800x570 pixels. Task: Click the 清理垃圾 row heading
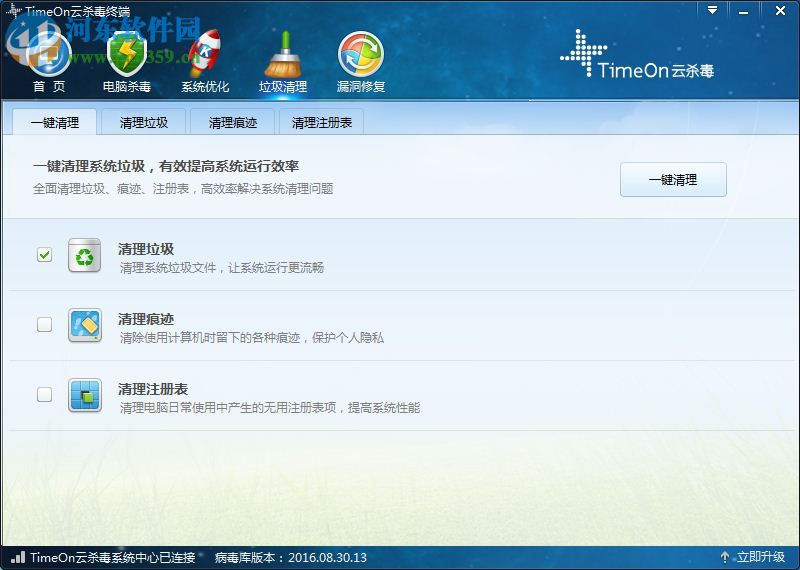pos(146,249)
